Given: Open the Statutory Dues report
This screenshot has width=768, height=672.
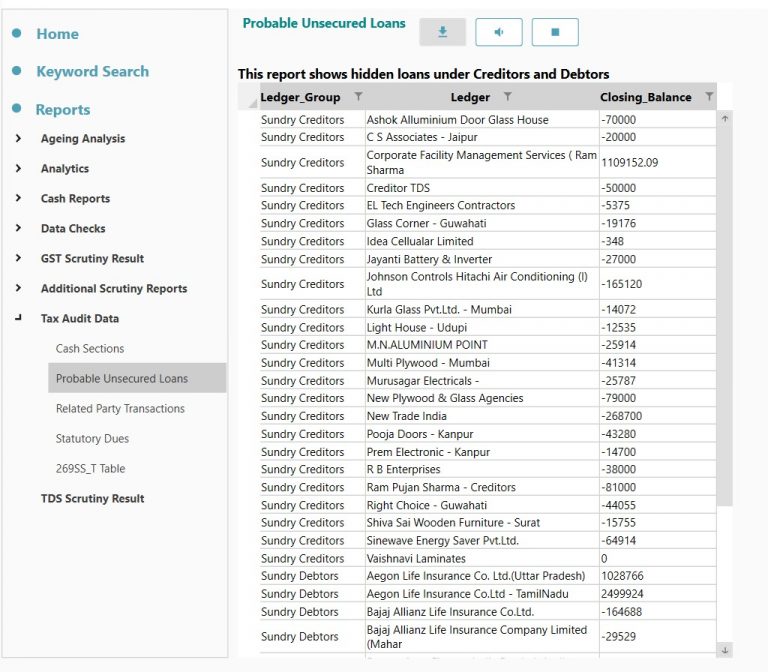Looking at the screenshot, I should tap(92, 438).
